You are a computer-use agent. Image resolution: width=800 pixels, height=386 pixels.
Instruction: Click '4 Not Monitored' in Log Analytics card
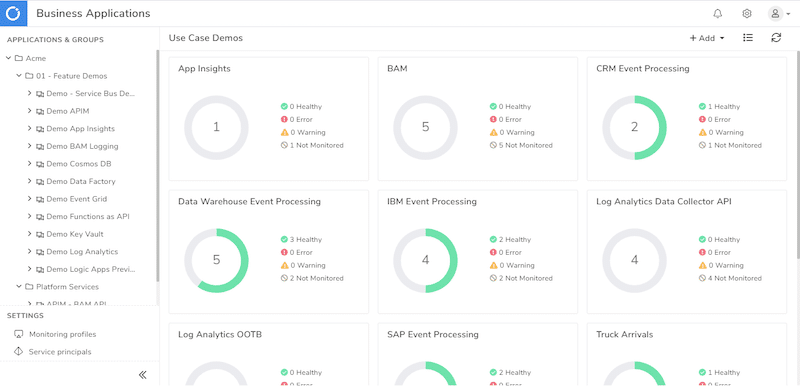click(x=735, y=278)
